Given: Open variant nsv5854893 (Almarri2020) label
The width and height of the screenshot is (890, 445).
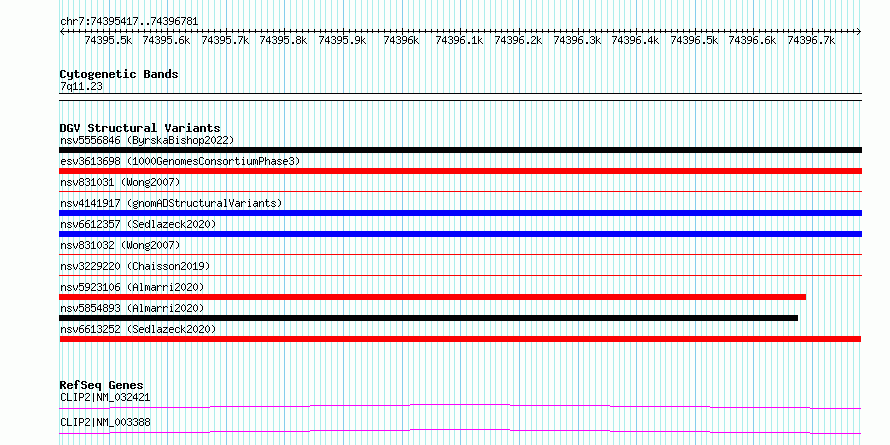Looking at the screenshot, I should click(x=132, y=308).
